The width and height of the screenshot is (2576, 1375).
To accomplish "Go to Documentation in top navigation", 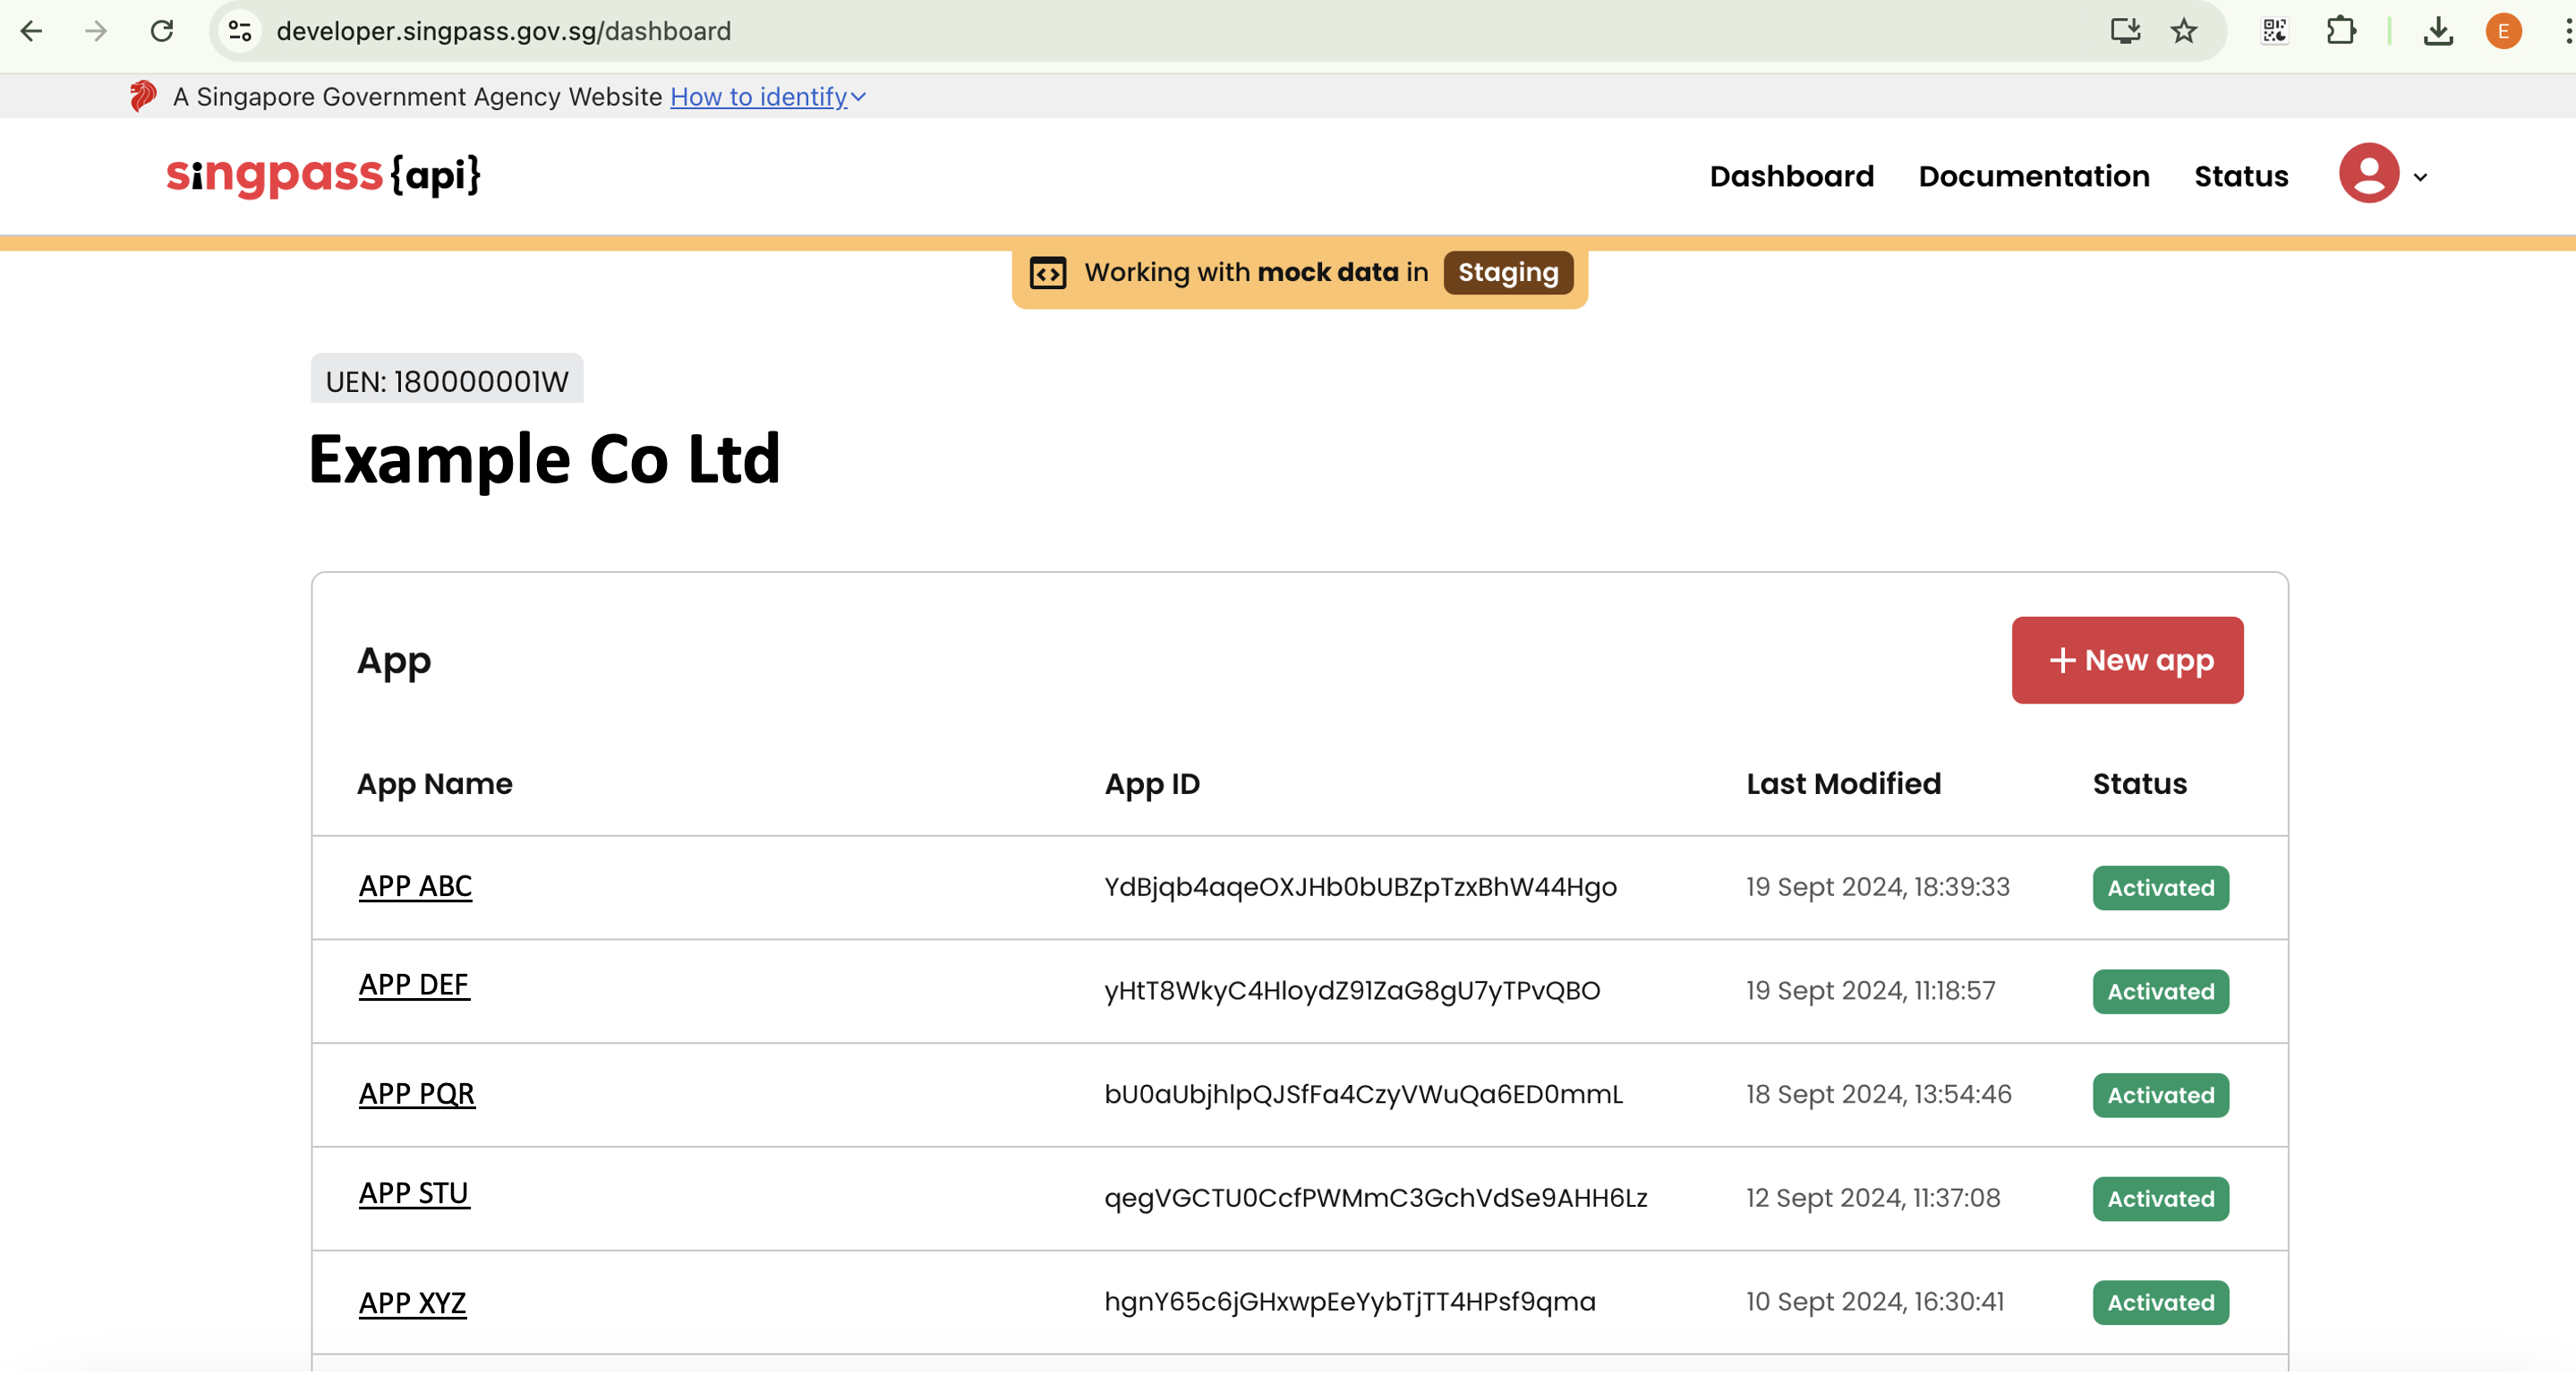I will coord(2033,176).
